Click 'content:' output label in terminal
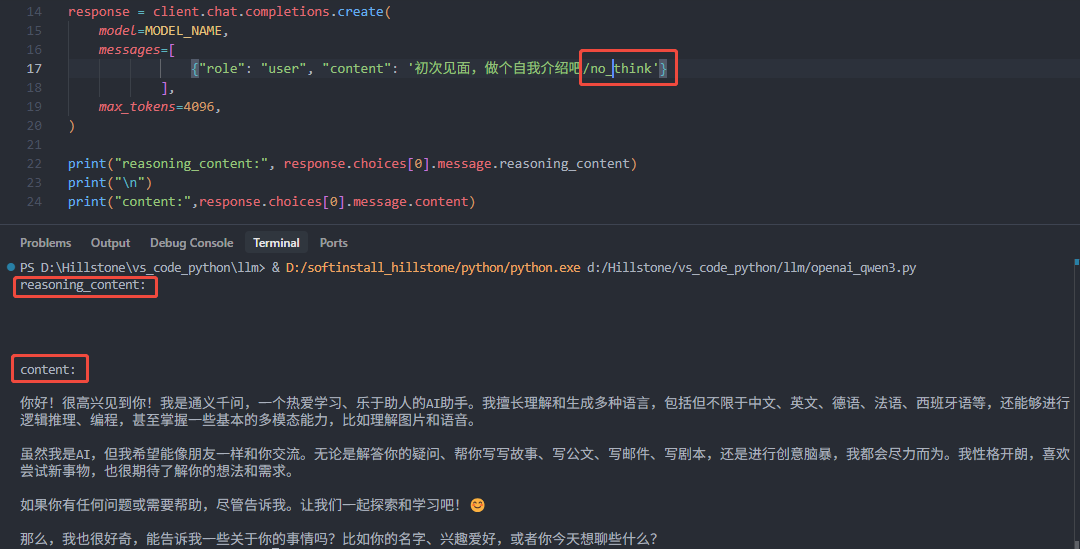Viewport: 1080px width, 549px height. coord(48,370)
